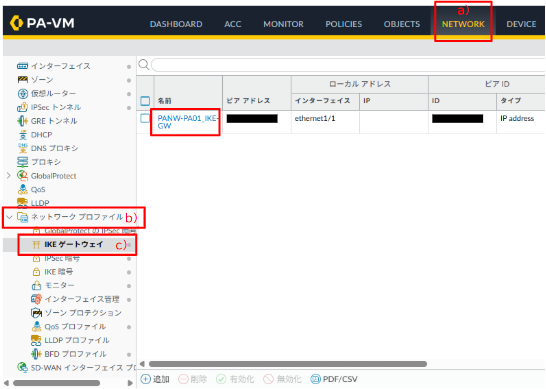Viewport: 546px width, 389px height.
Task: Click the QoS sidebar icon
Action: (23, 189)
